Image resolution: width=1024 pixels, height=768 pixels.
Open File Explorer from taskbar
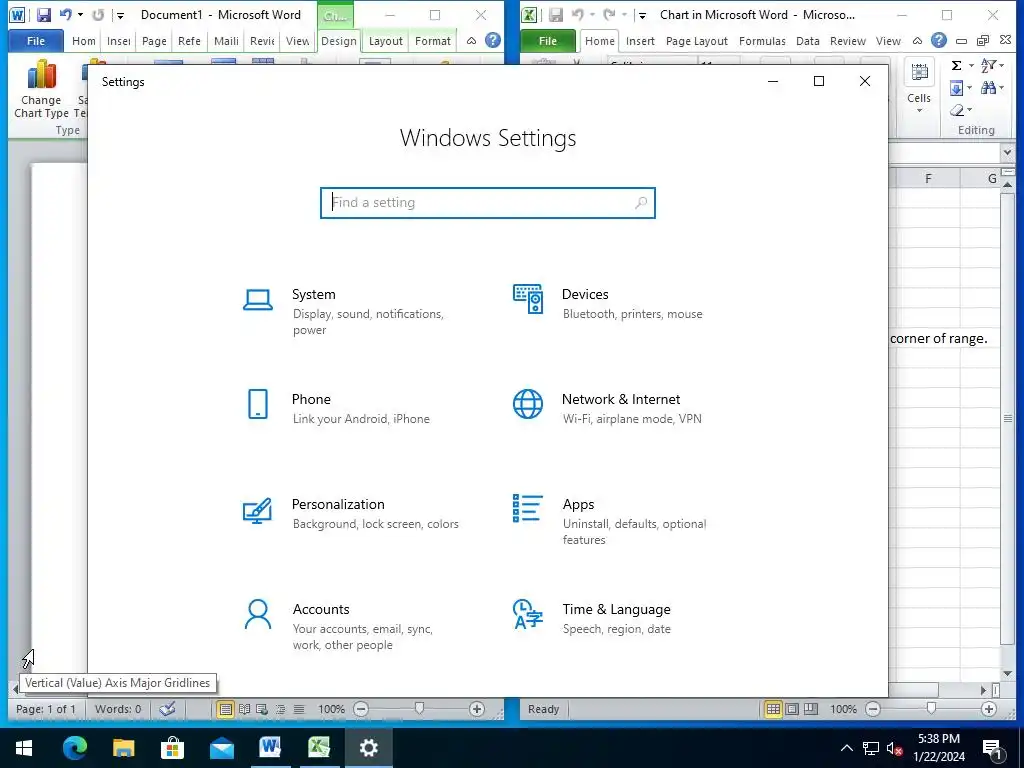(x=123, y=748)
